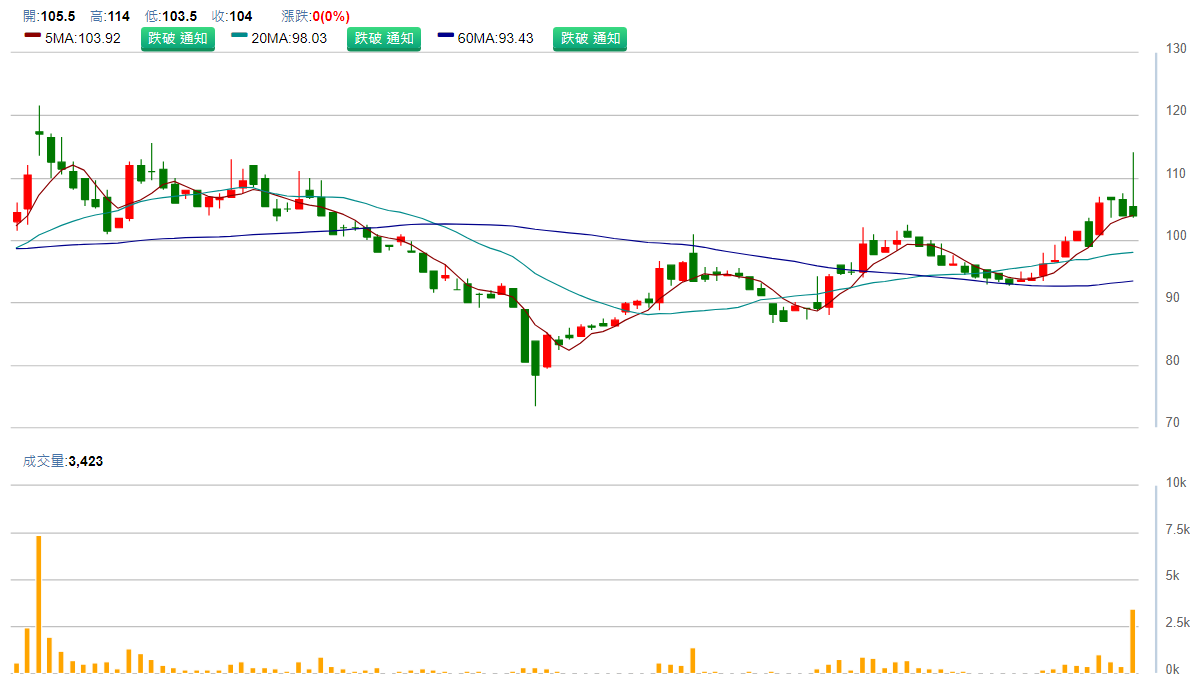Click the 130 price axis label
The width and height of the screenshot is (1204, 685).
tap(1176, 49)
